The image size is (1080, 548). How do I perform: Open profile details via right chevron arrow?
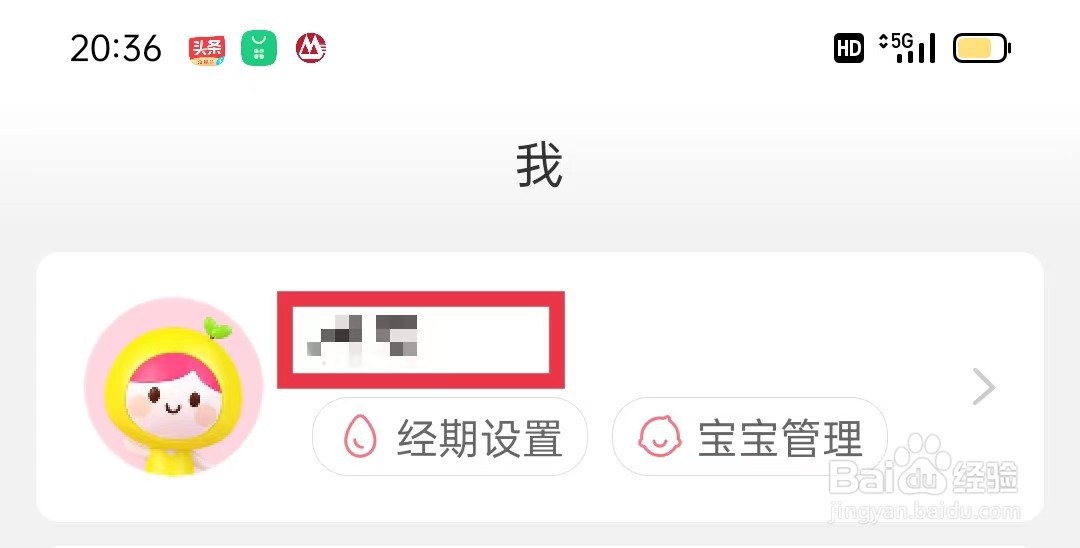click(x=984, y=387)
